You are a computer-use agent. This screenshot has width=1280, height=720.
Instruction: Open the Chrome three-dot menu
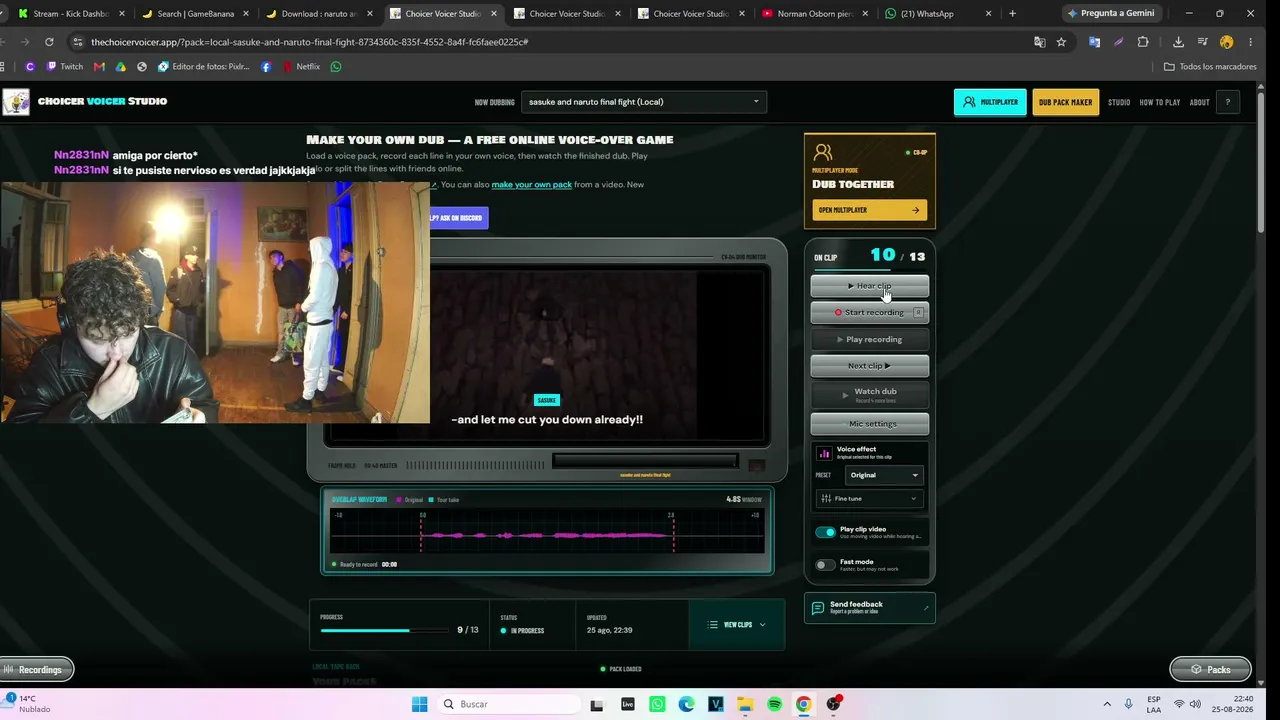click(x=1251, y=42)
